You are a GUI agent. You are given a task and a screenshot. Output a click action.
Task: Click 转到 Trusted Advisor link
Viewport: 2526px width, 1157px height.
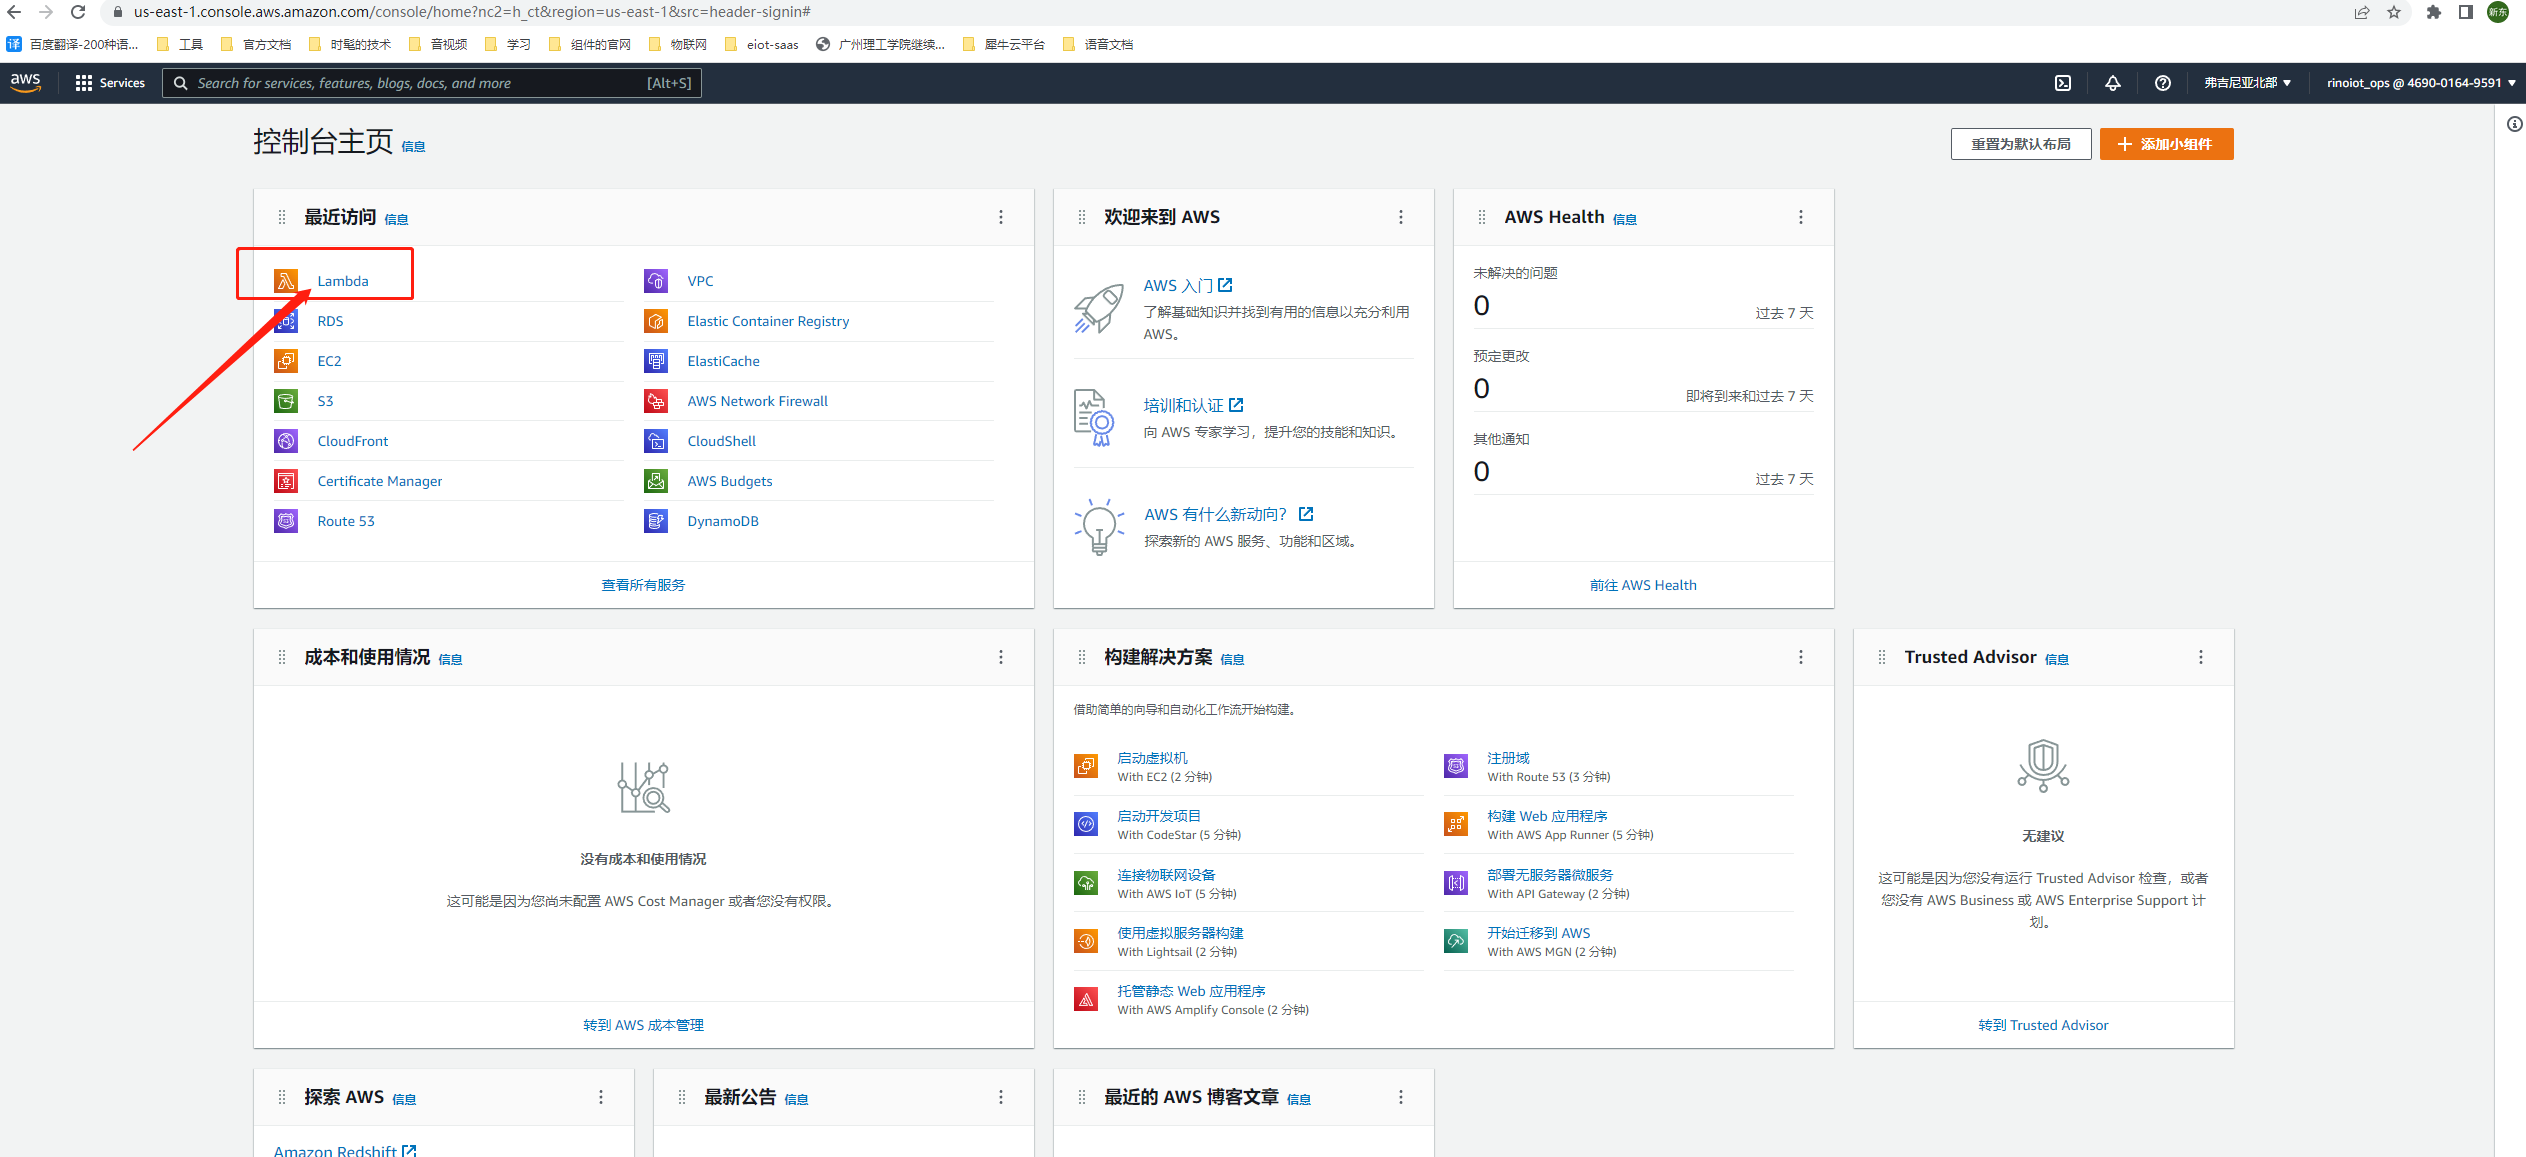pos(2043,1025)
